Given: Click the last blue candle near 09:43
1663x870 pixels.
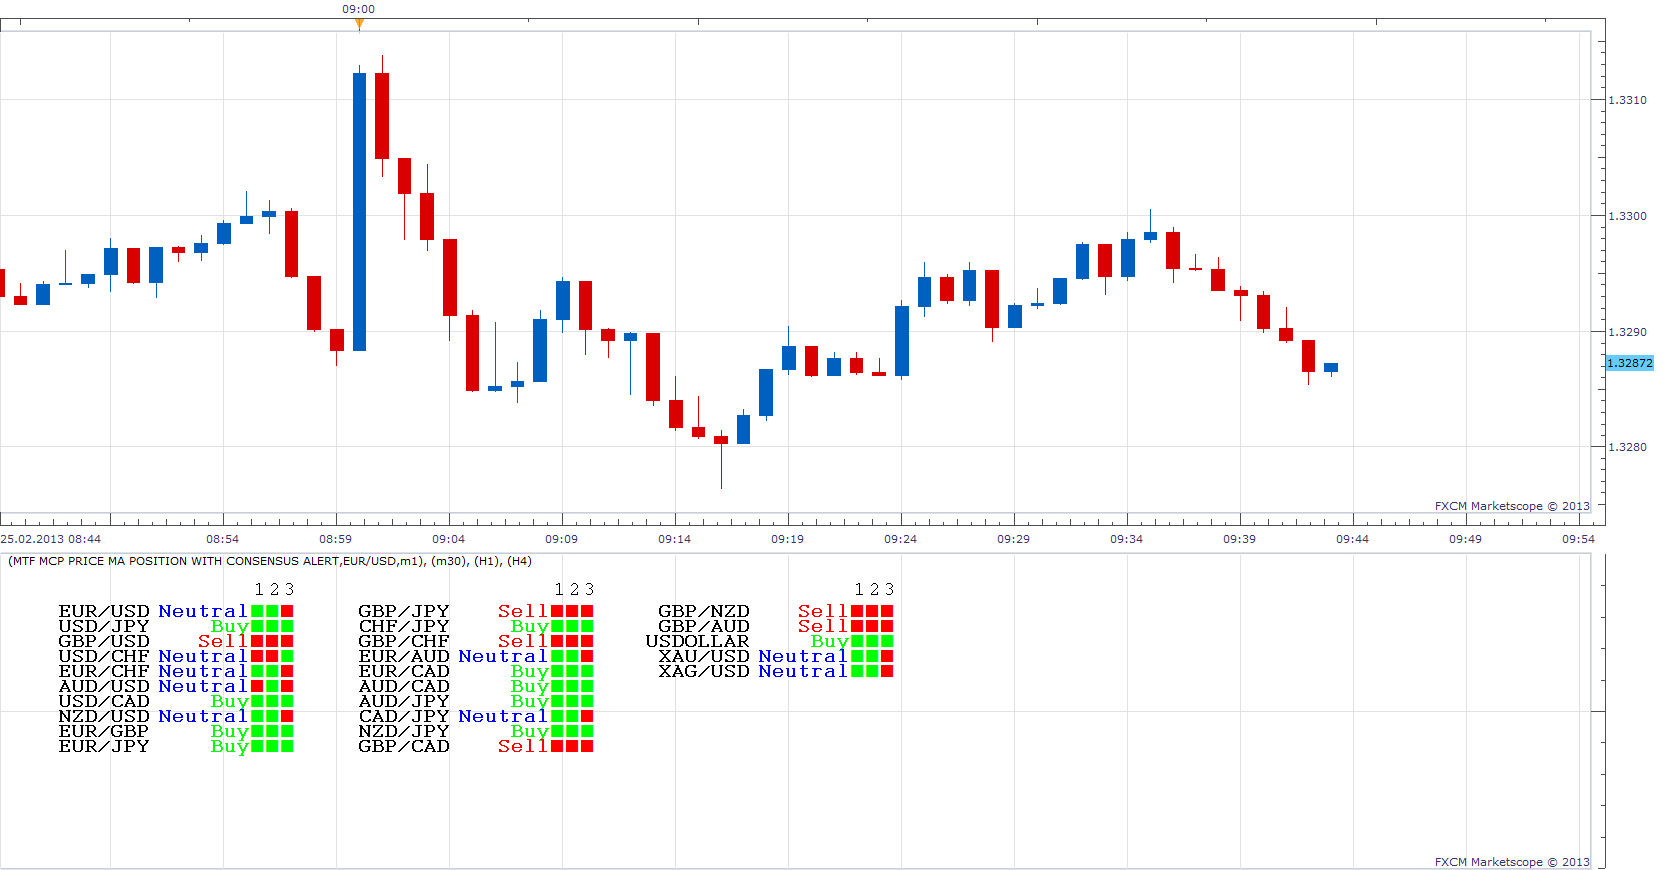Looking at the screenshot, I should pyautogui.click(x=1331, y=368).
